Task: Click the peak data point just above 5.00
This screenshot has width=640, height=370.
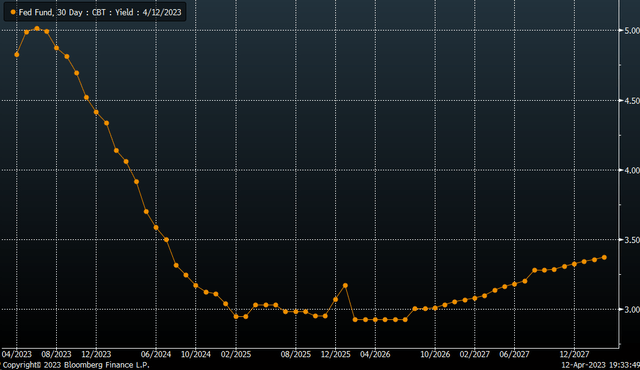Action: [37, 29]
